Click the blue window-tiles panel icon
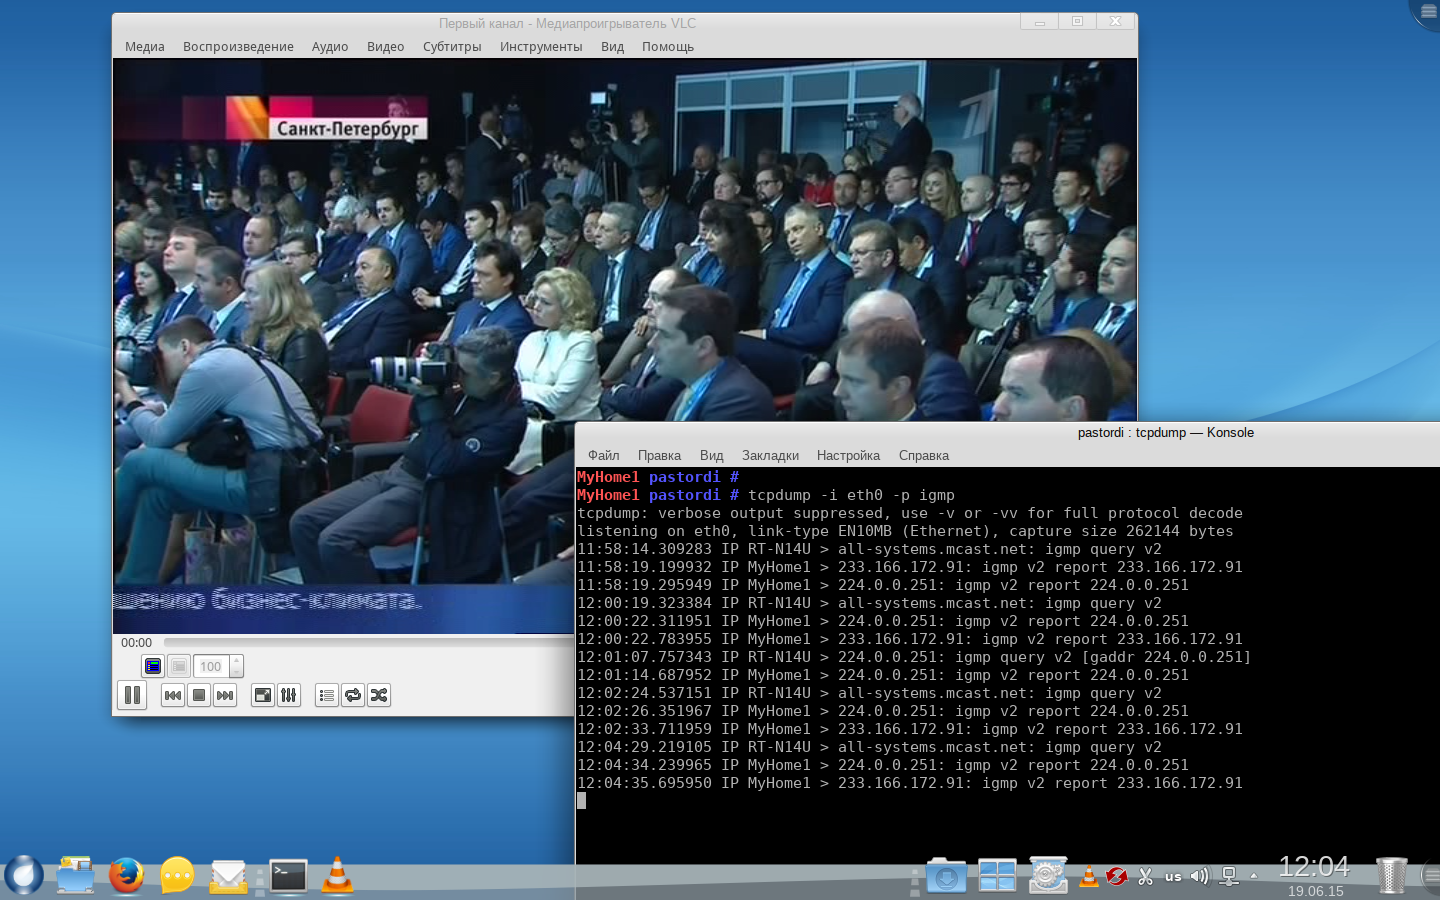 (997, 875)
